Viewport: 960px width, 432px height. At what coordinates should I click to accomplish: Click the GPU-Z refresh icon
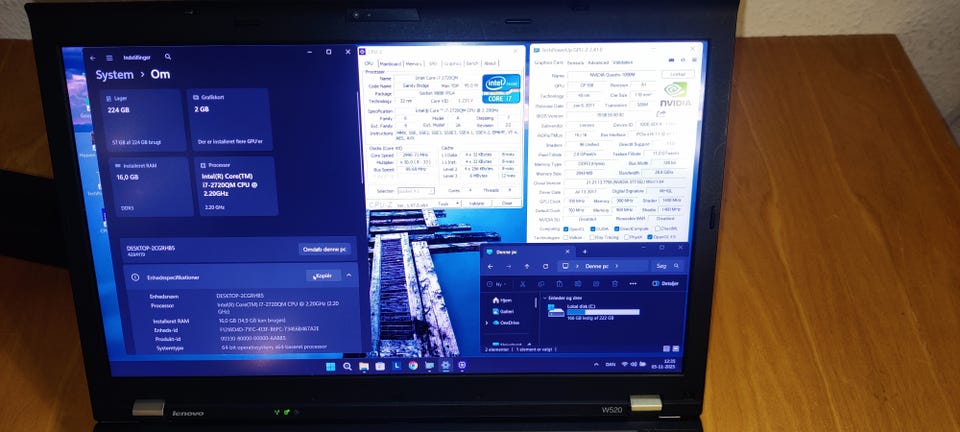pos(683,60)
